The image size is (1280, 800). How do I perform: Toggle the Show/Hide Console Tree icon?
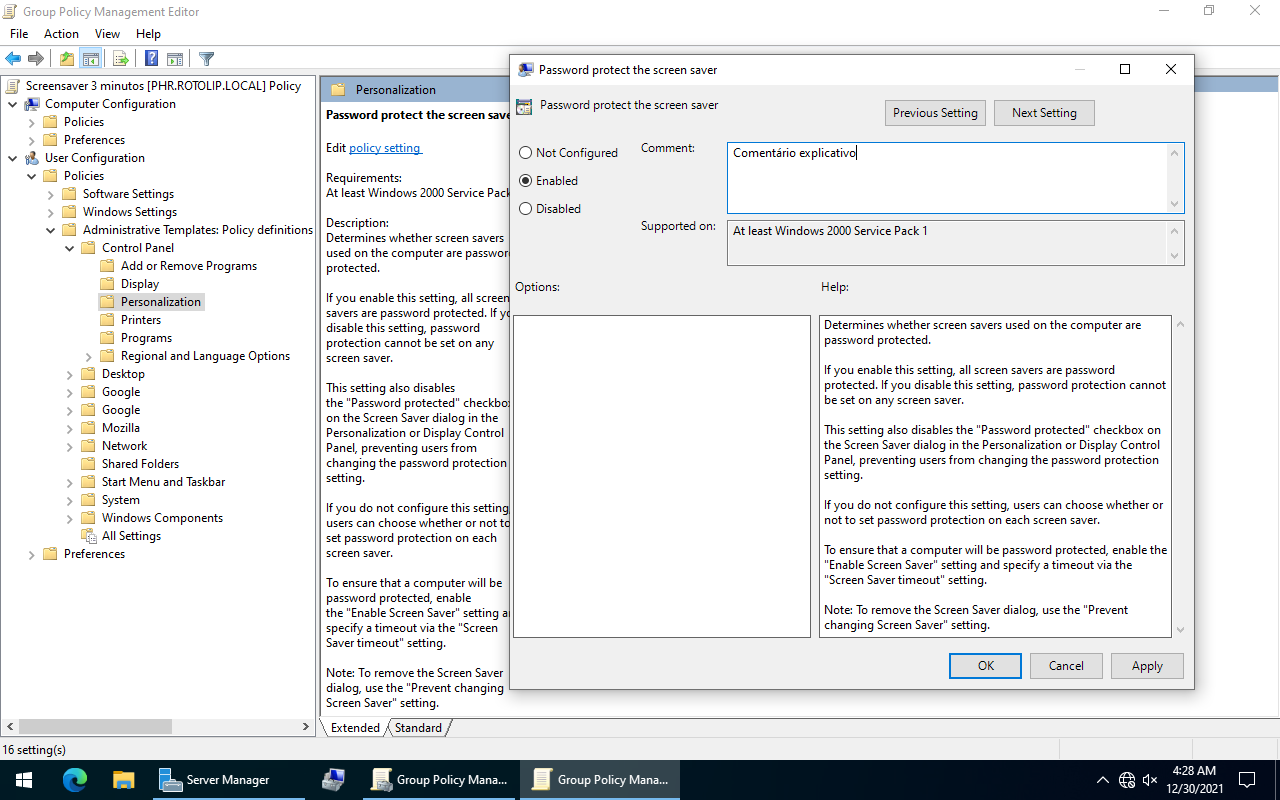(91, 59)
